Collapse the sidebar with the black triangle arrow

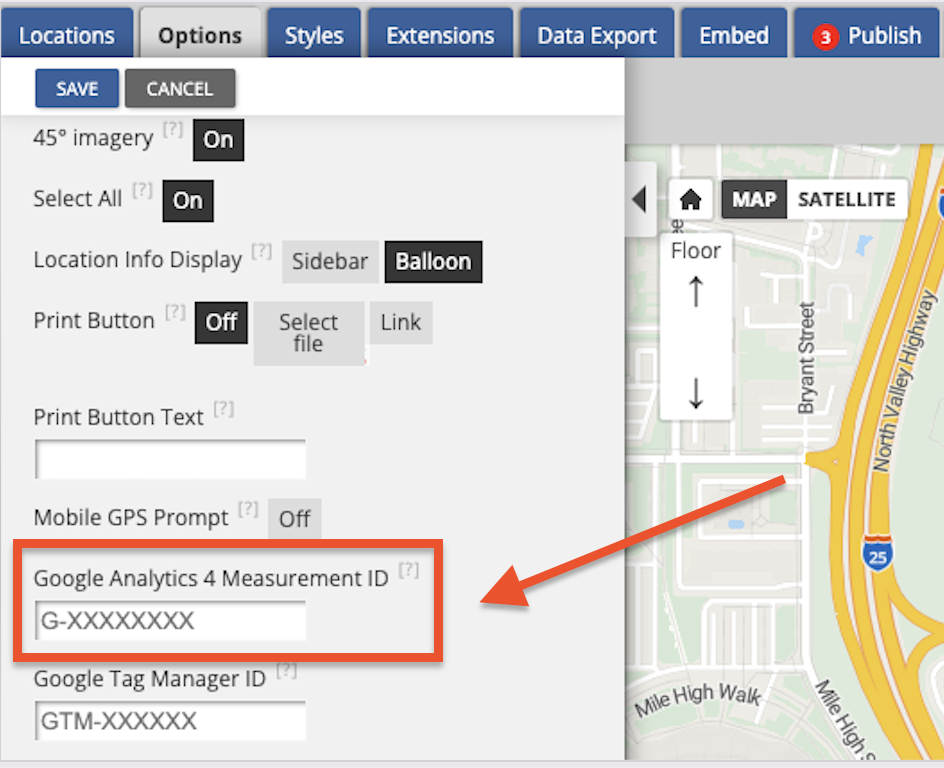[x=640, y=200]
